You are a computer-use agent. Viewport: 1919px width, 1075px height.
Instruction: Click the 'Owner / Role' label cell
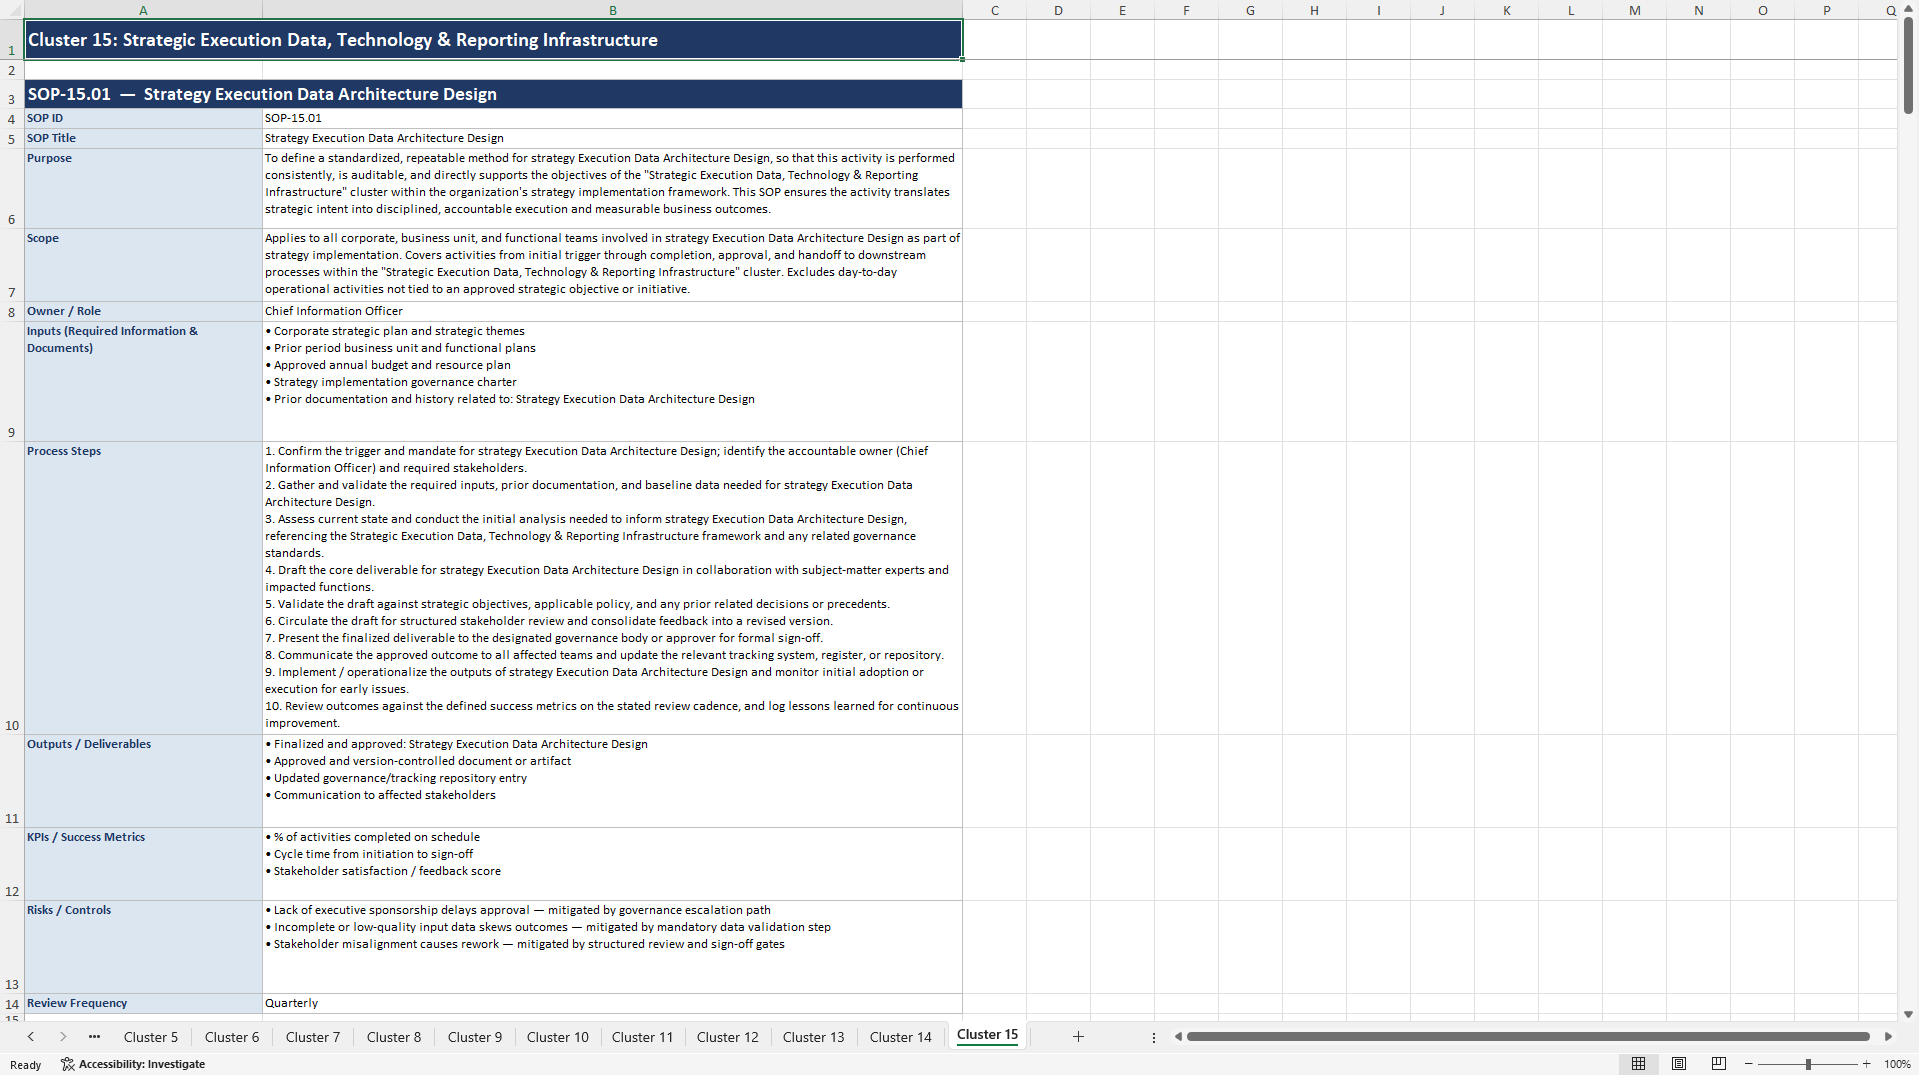point(143,311)
